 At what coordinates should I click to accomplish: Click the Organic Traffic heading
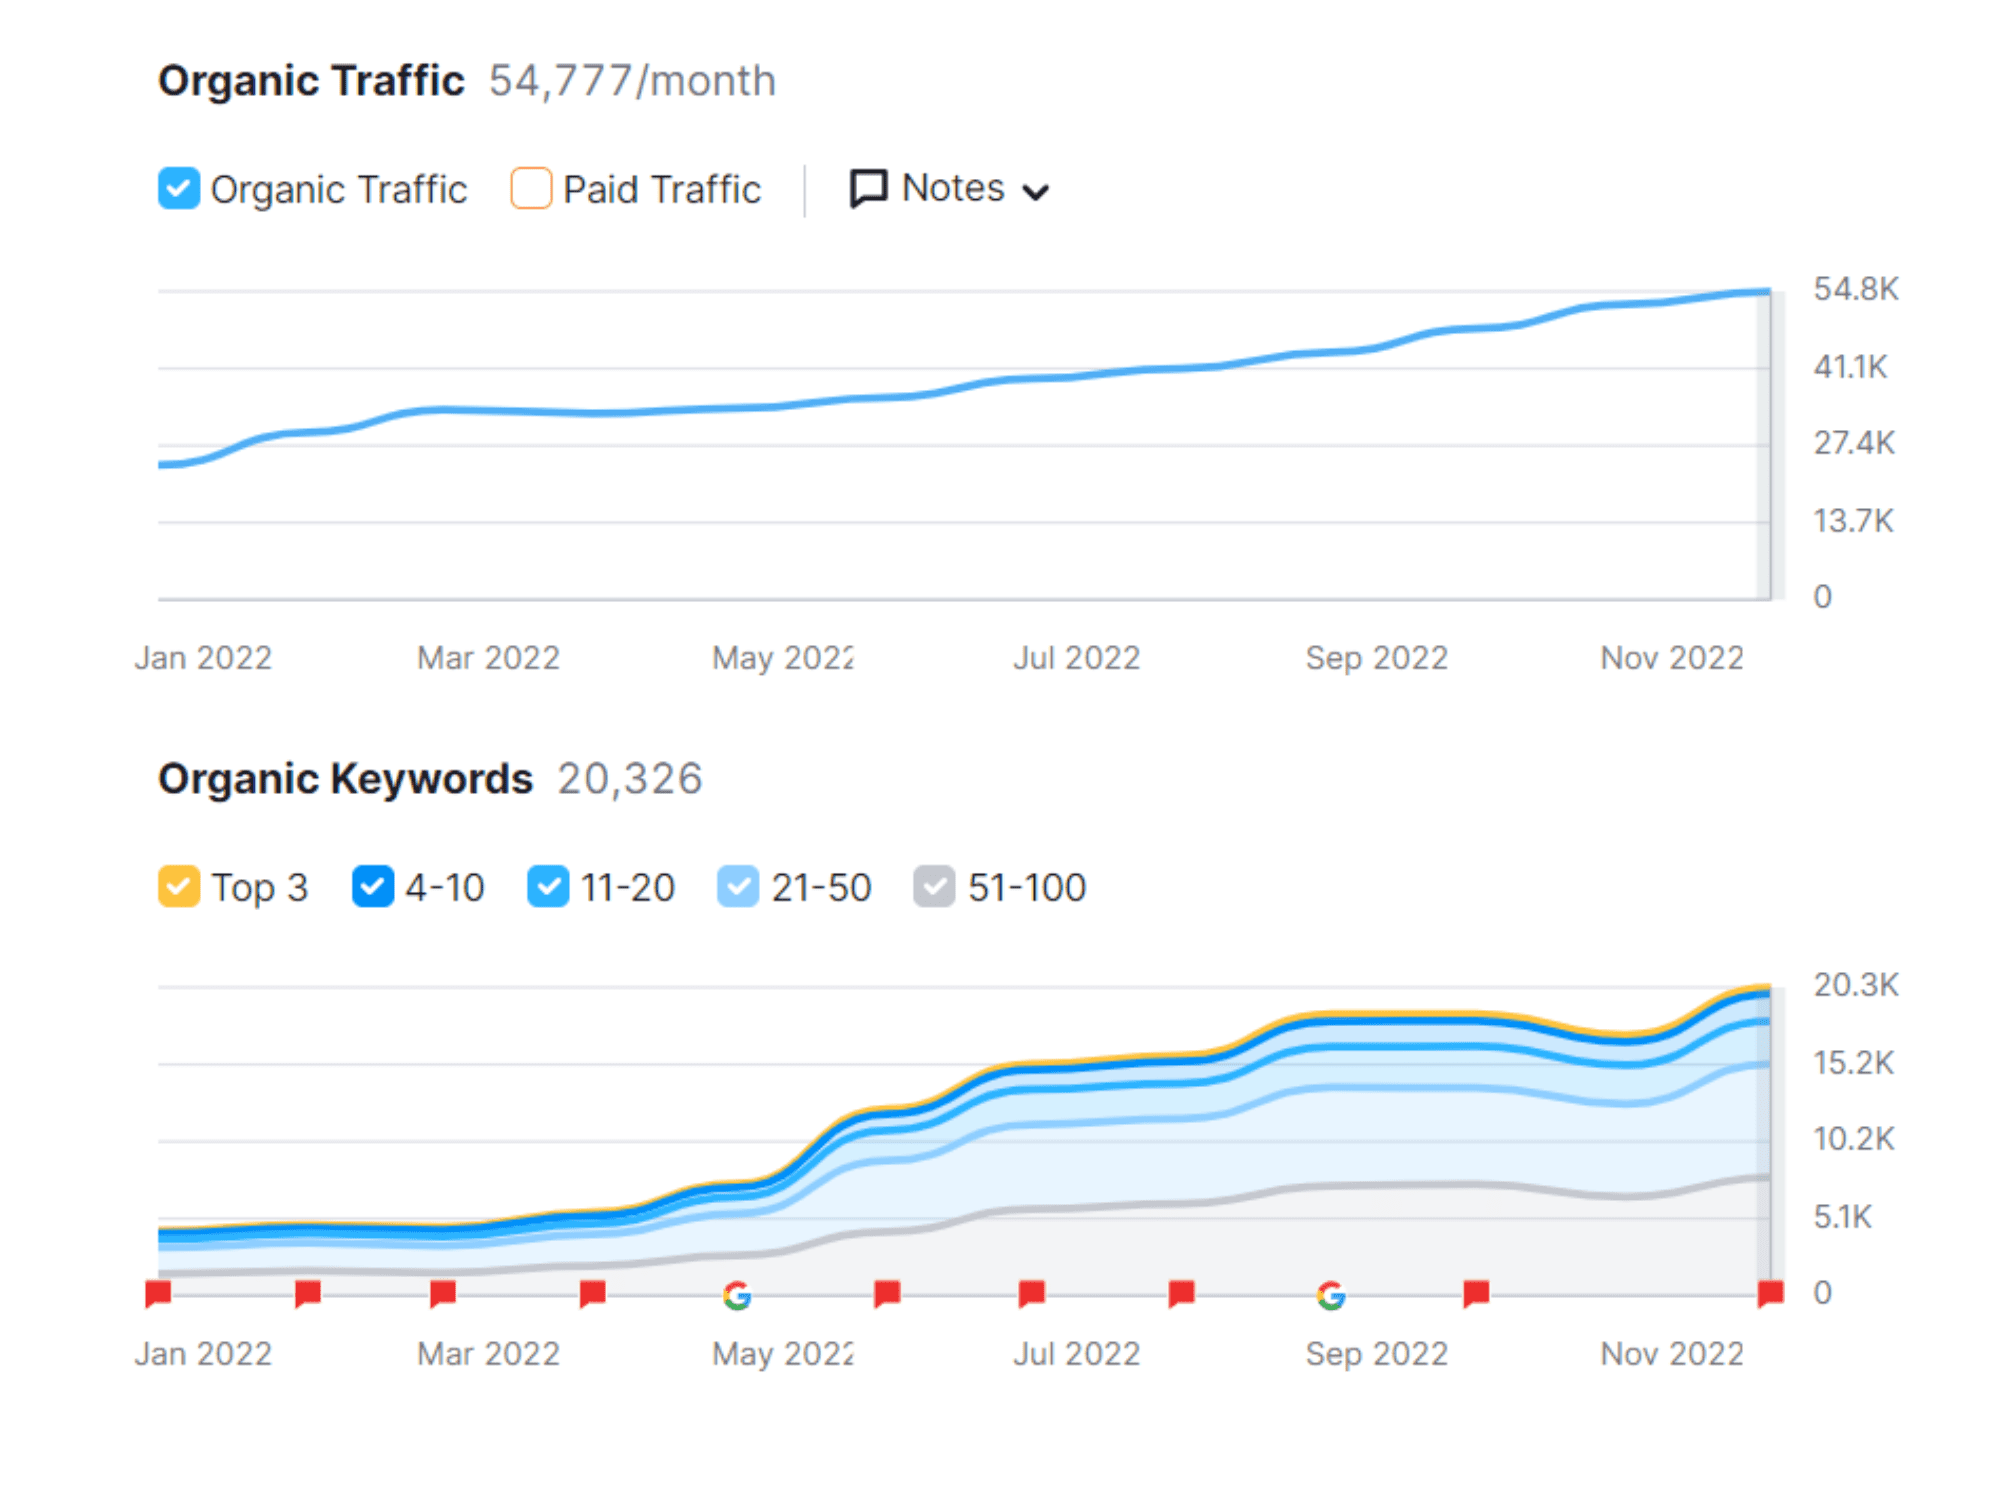click(311, 81)
